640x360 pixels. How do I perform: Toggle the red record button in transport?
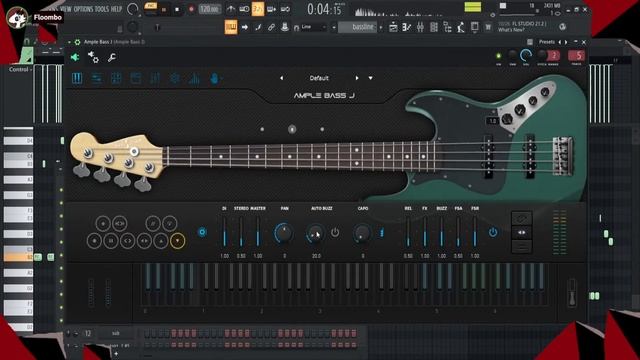click(x=191, y=9)
